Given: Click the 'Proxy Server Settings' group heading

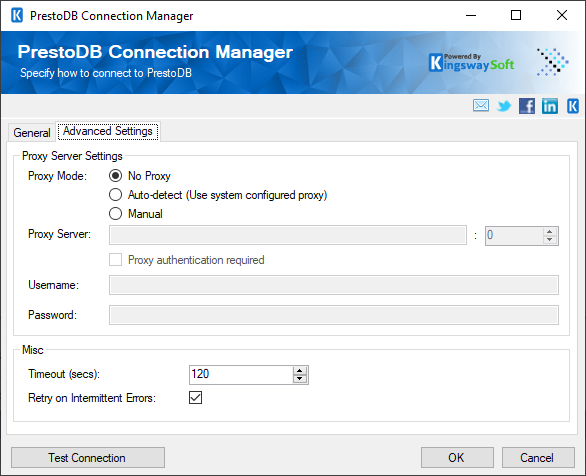Looking at the screenshot, I should click(72, 156).
